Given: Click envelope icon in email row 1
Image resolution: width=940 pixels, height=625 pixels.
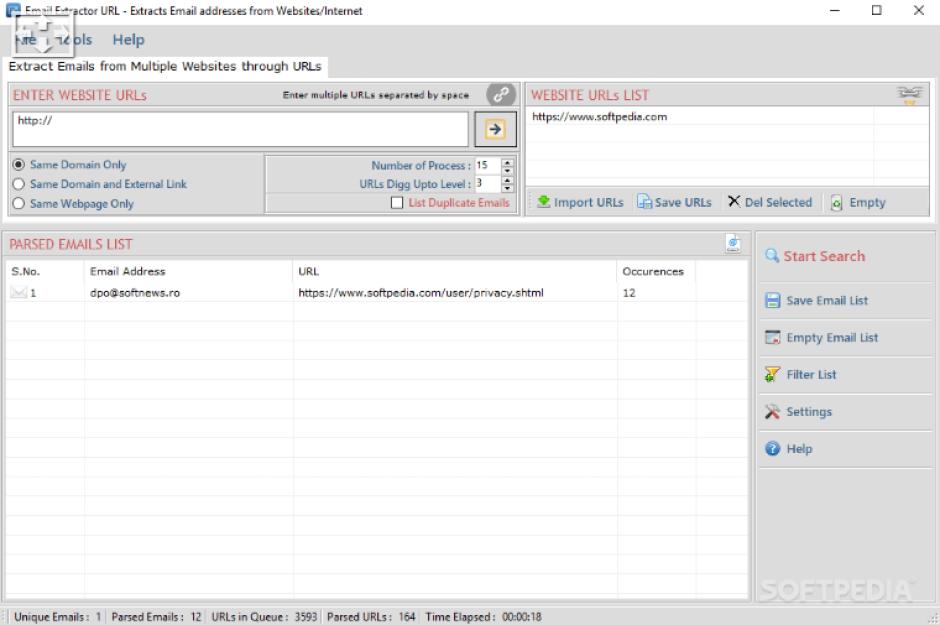Looking at the screenshot, I should 19,292.
